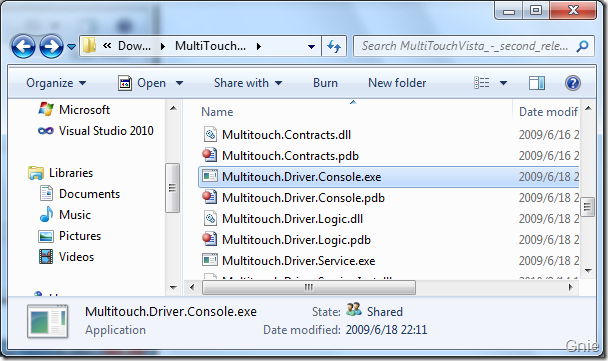
Task: Click the Burn button
Action: coord(325,83)
